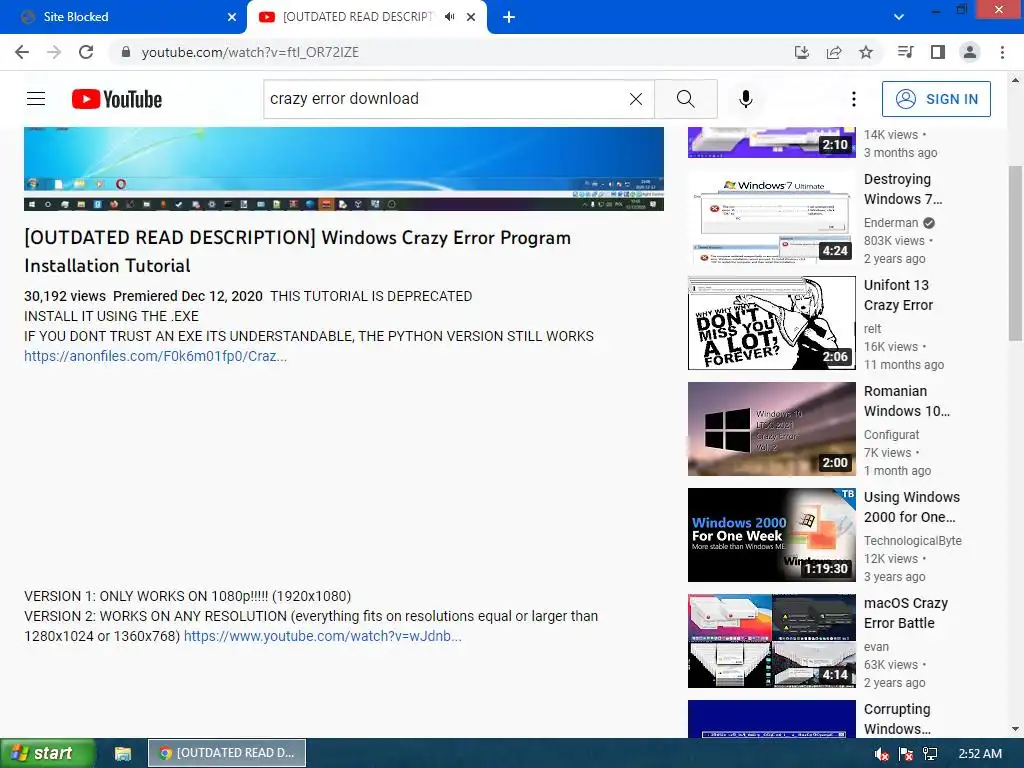Click Unifont 13 Crazy Error title
Viewport: 1024px width, 768px height.
[x=898, y=295]
